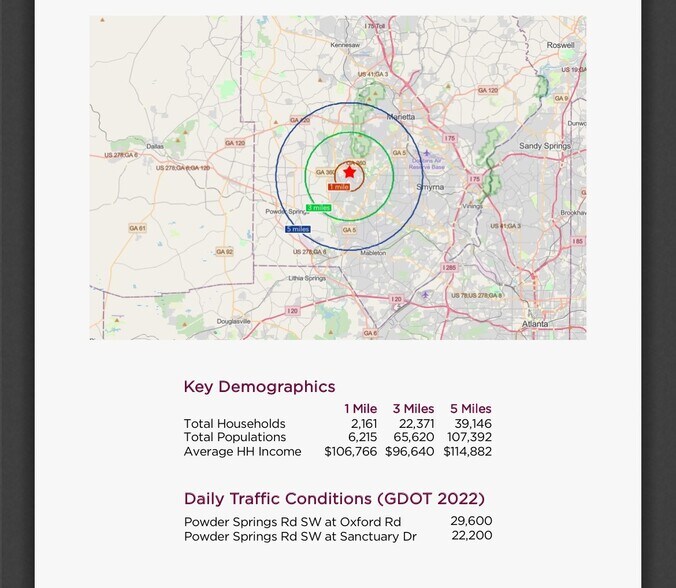Image resolution: width=676 pixels, height=588 pixels.
Task: Click the 22,200 traffic count
Action: (x=472, y=535)
